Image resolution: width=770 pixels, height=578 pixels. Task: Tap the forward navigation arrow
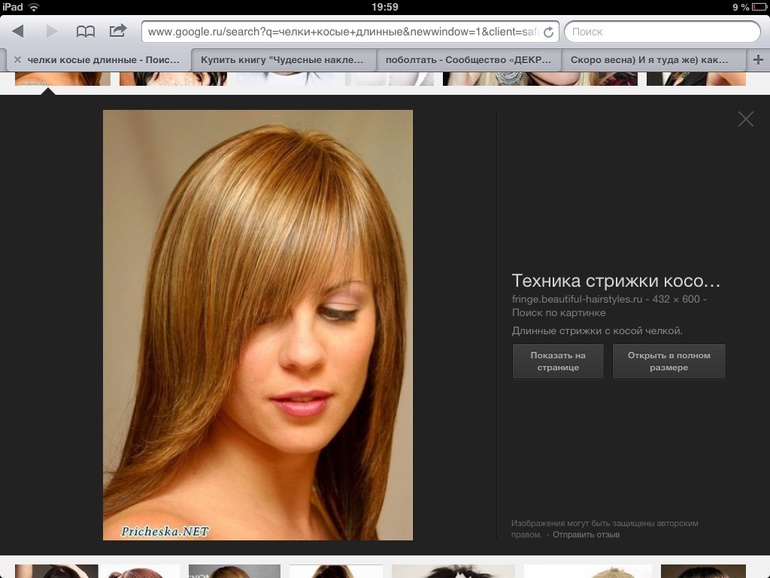click(x=51, y=32)
